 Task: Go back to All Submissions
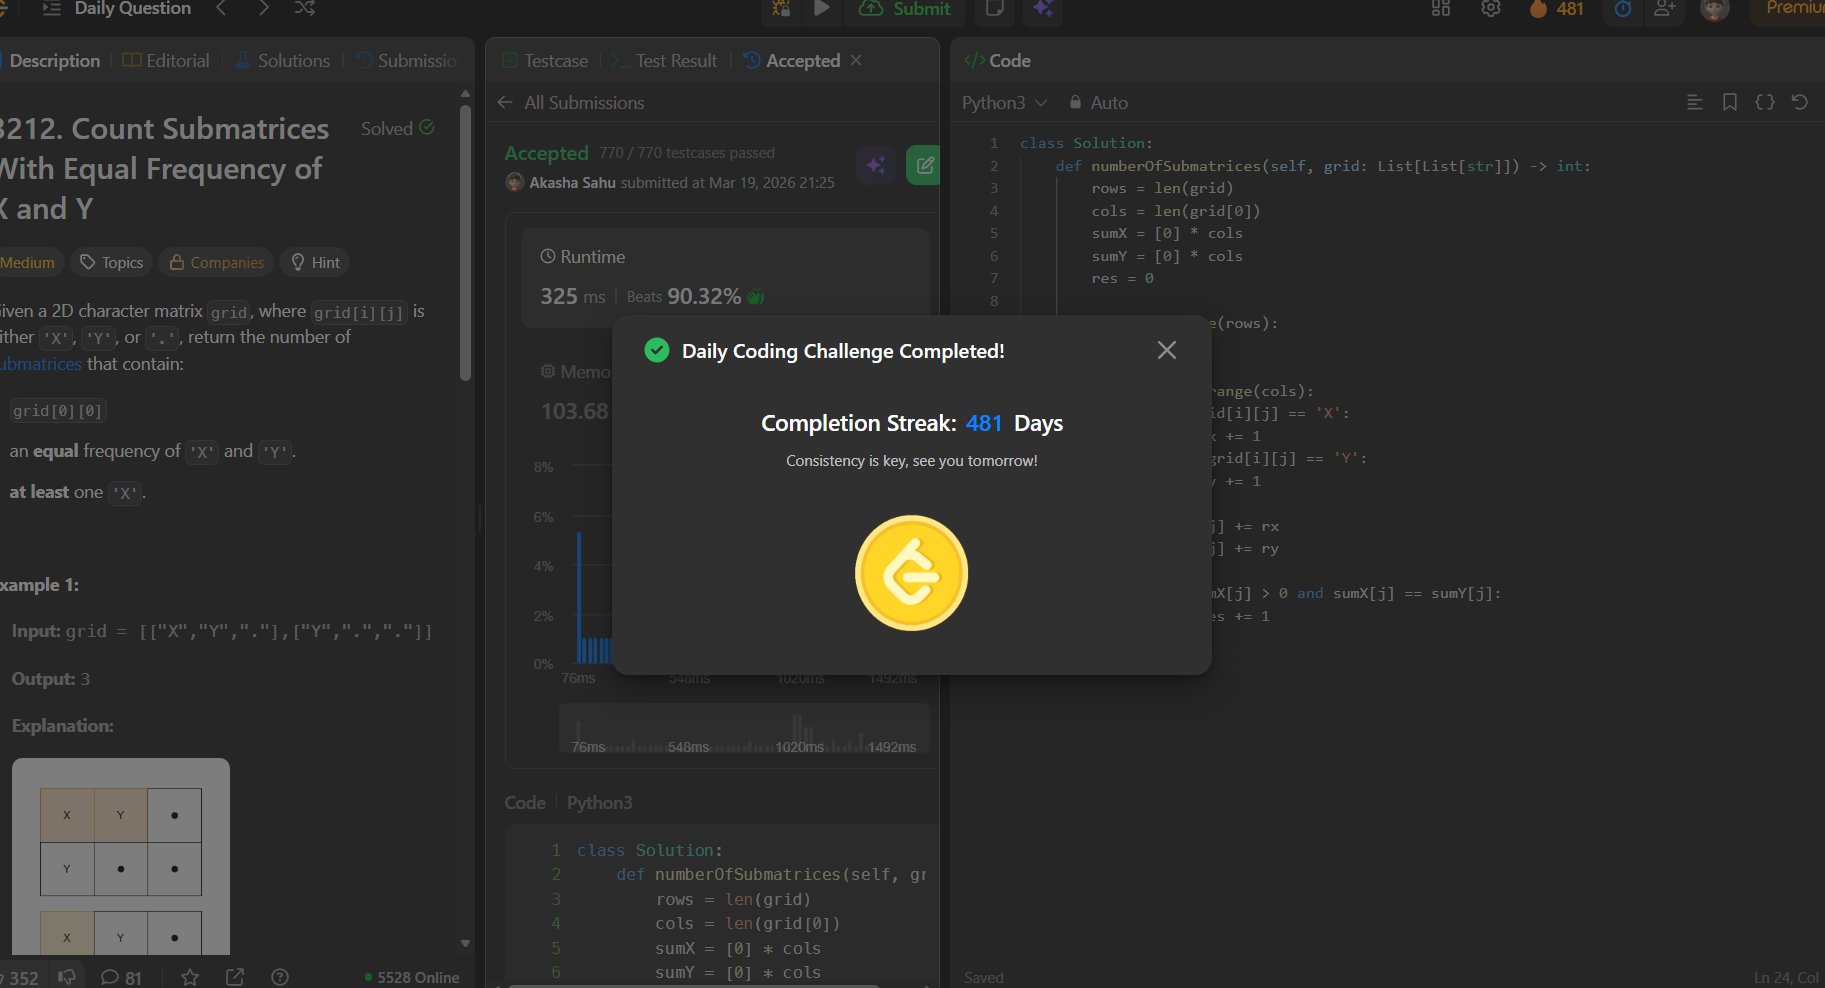[571, 102]
